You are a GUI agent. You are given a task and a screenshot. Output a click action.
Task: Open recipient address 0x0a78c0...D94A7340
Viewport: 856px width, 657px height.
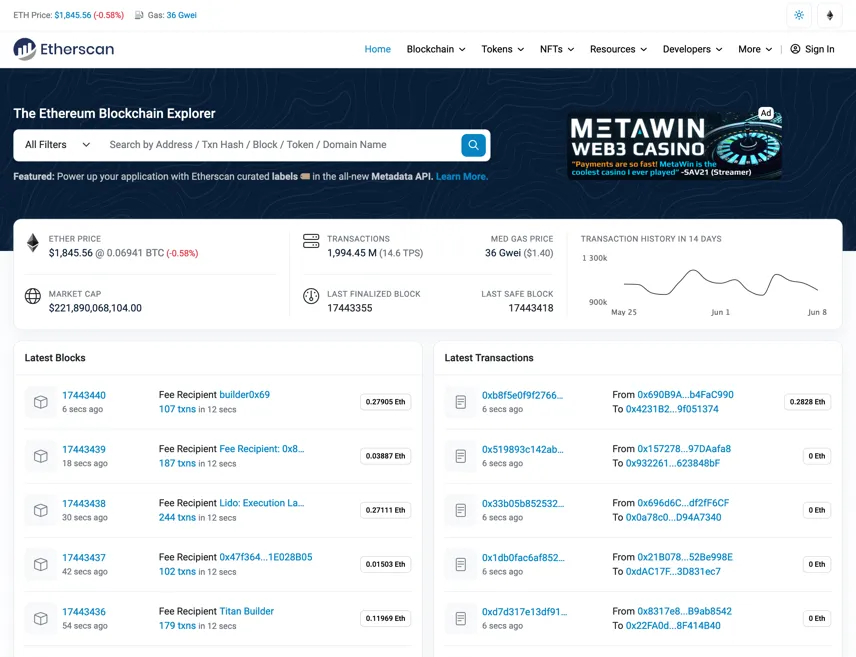pyautogui.click(x=674, y=517)
